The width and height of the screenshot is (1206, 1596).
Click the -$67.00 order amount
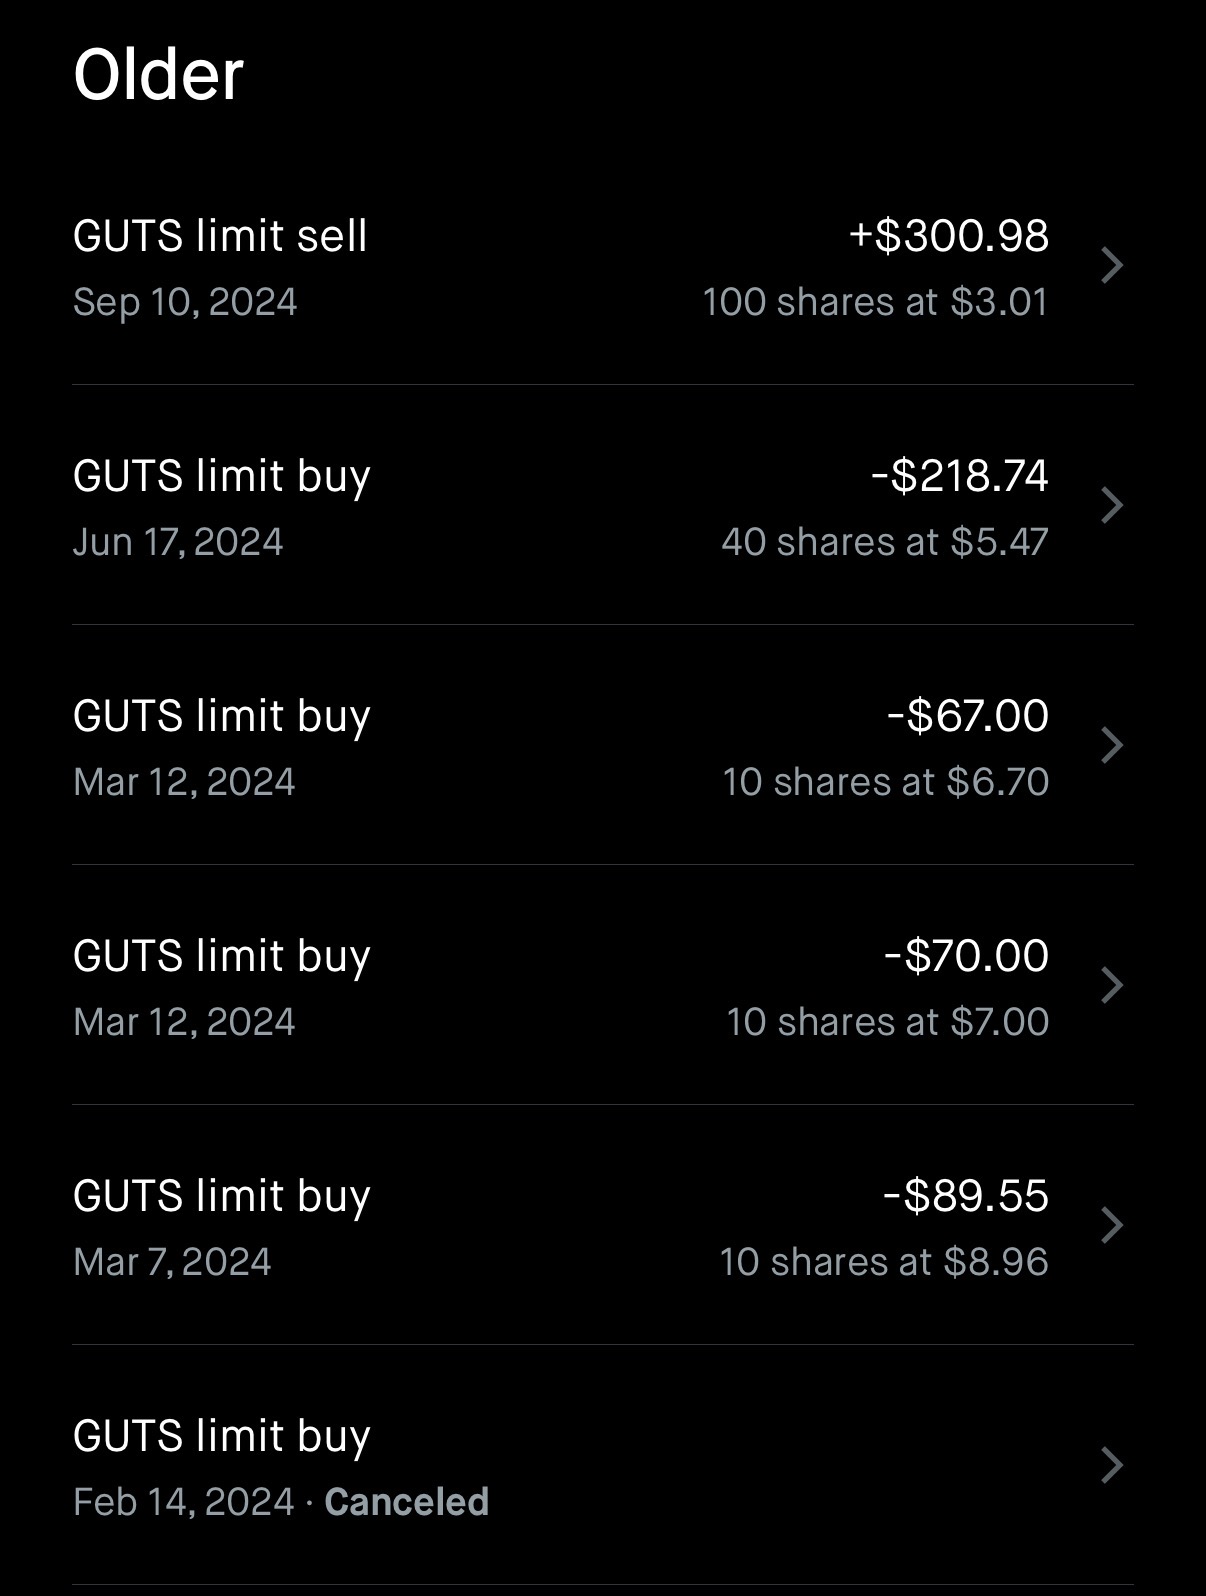[967, 716]
